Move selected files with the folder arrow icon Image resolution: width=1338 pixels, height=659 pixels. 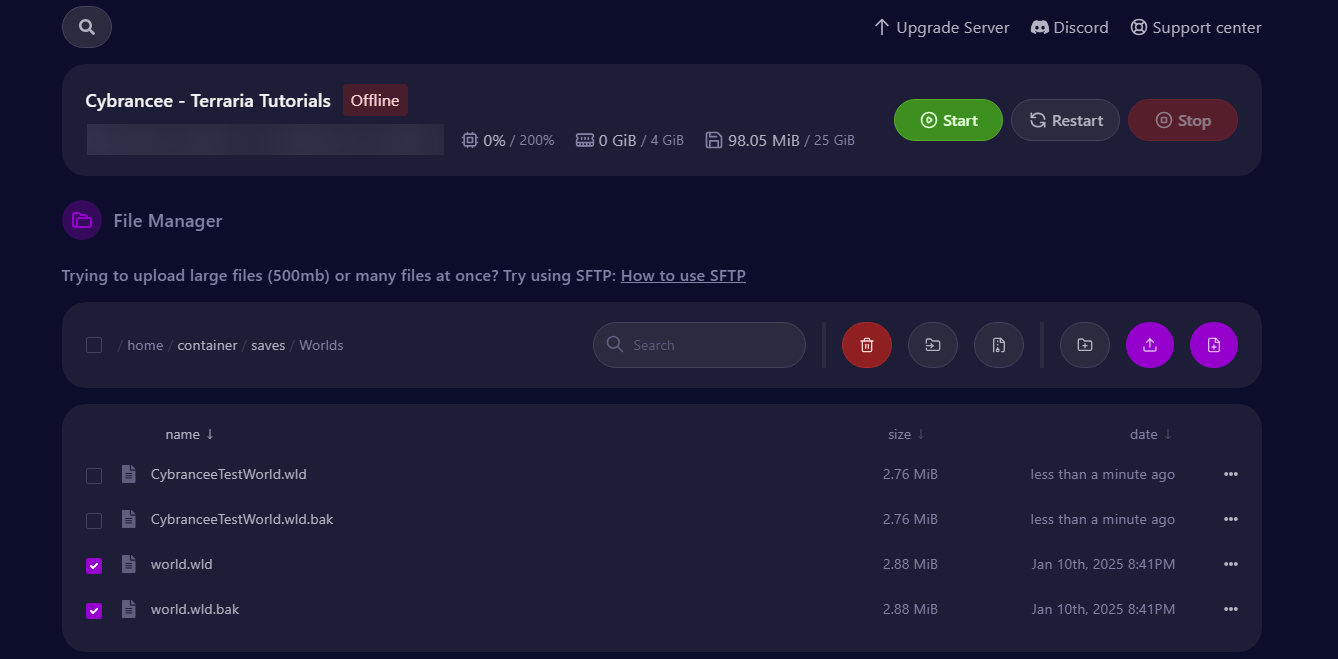click(x=932, y=344)
